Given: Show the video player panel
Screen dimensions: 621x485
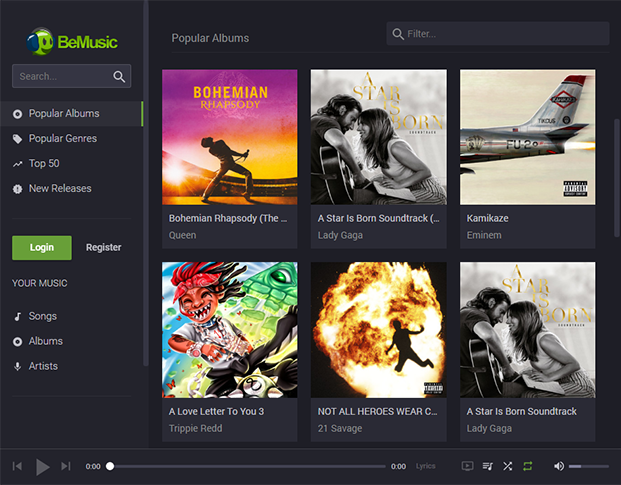Looking at the screenshot, I should (467, 466).
